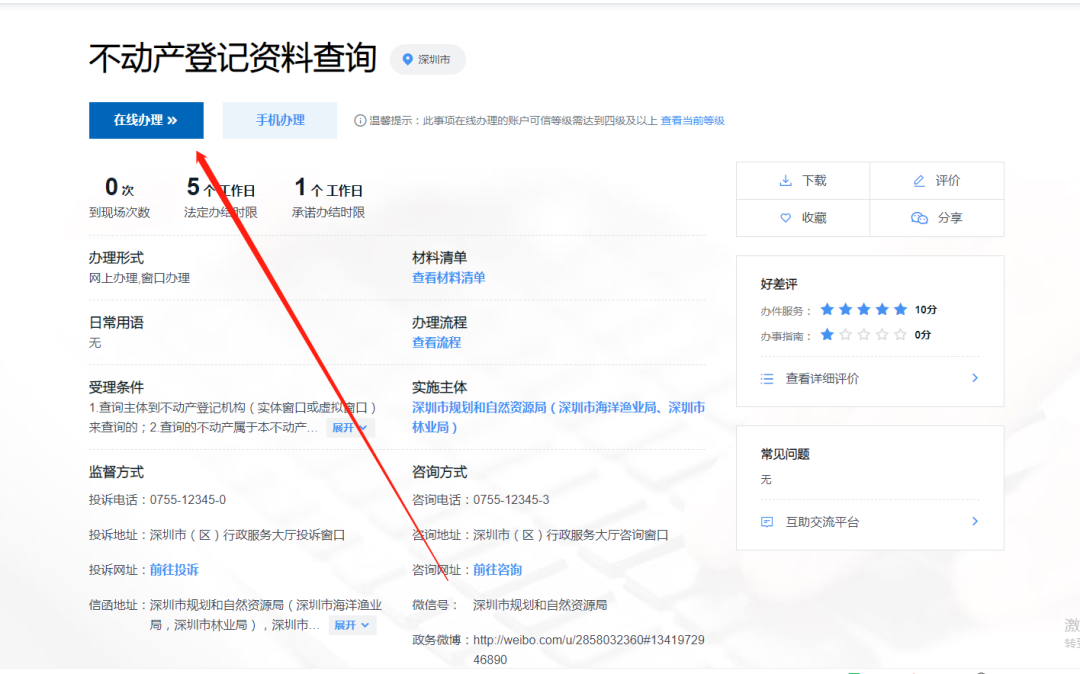Follow the 前往投诉 link
1080x674 pixels.
point(174,569)
